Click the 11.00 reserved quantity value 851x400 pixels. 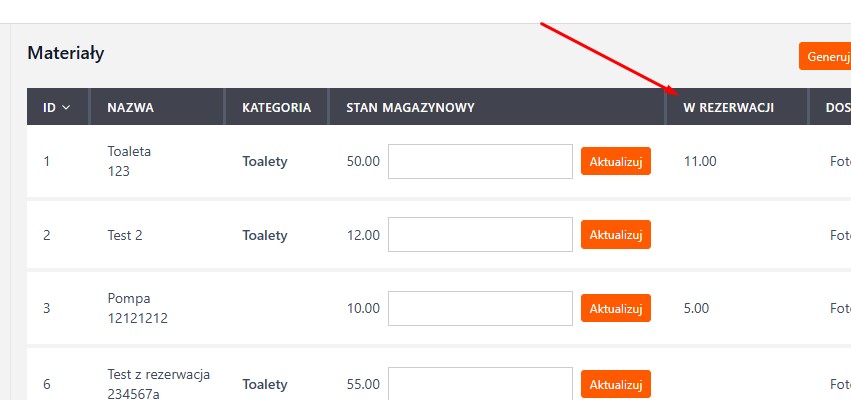(700, 161)
